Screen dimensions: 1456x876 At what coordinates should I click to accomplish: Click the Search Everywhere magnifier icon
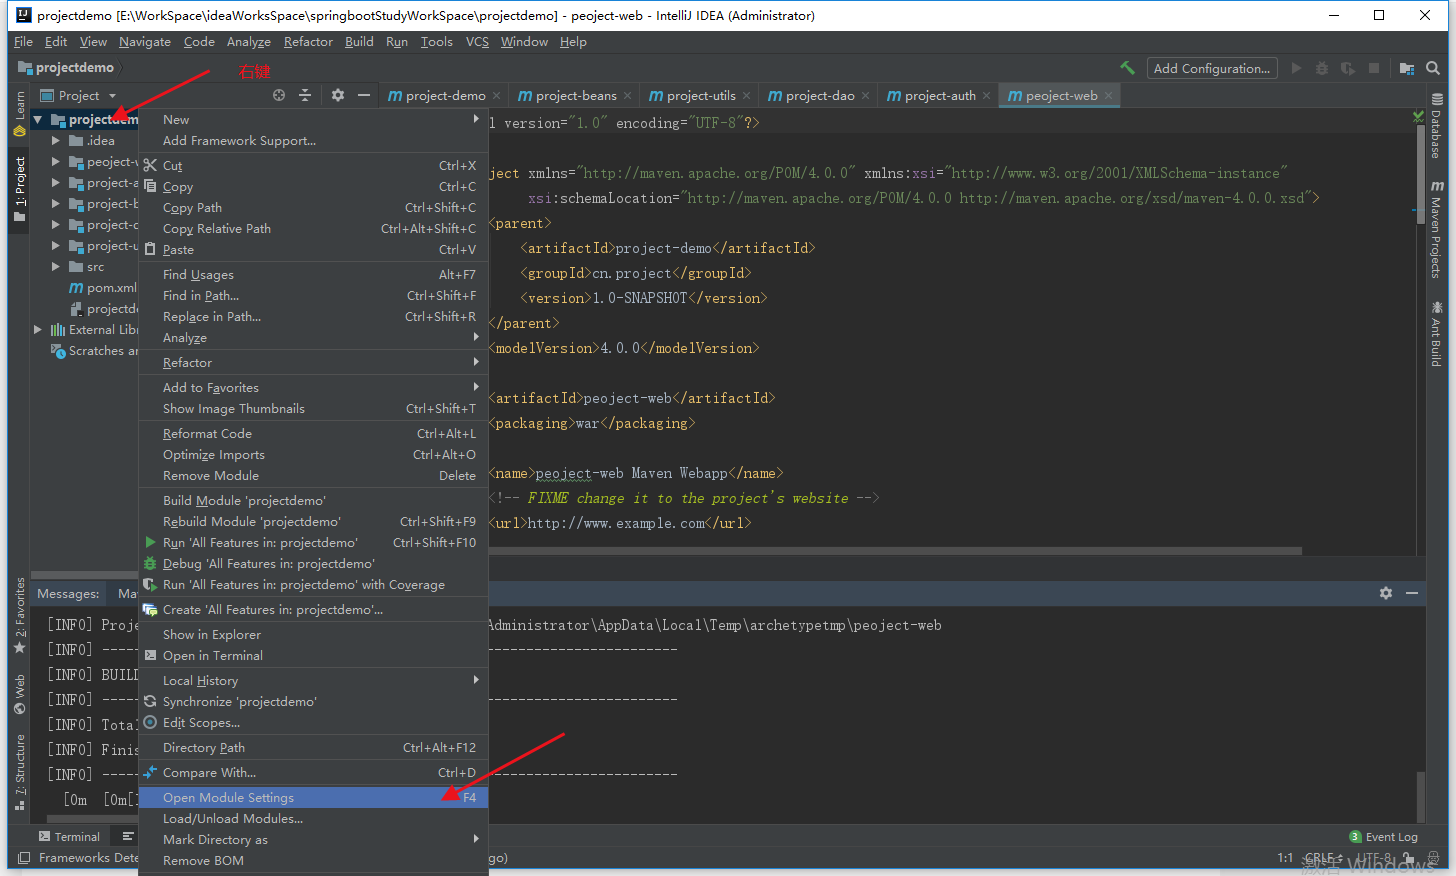click(x=1433, y=68)
